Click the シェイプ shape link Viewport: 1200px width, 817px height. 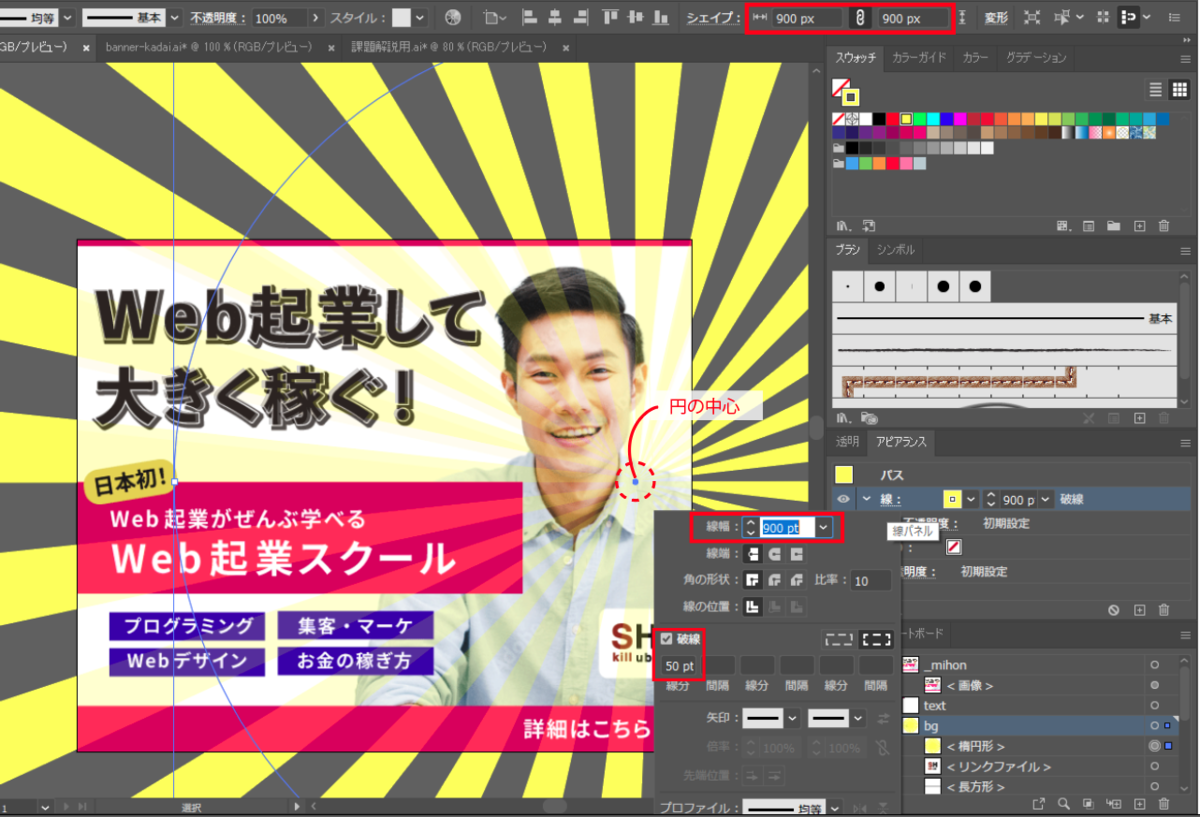pyautogui.click(x=712, y=18)
